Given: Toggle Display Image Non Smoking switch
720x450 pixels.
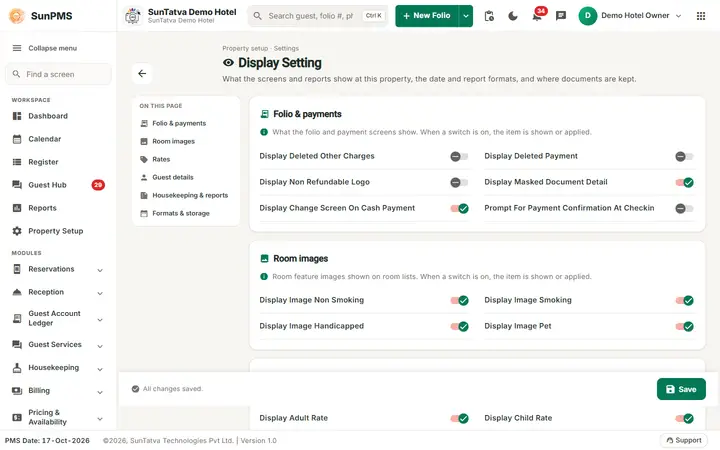Looking at the screenshot, I should 459,300.
